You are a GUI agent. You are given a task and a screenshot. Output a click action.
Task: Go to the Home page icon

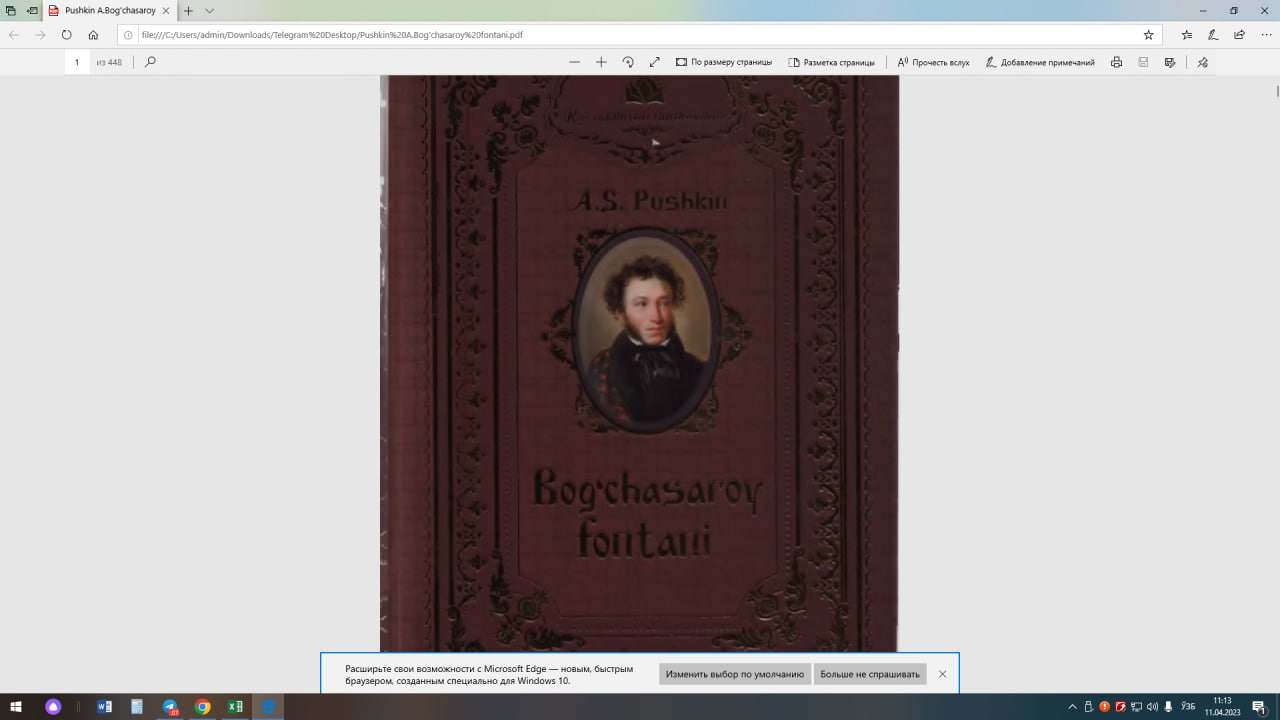[93, 34]
